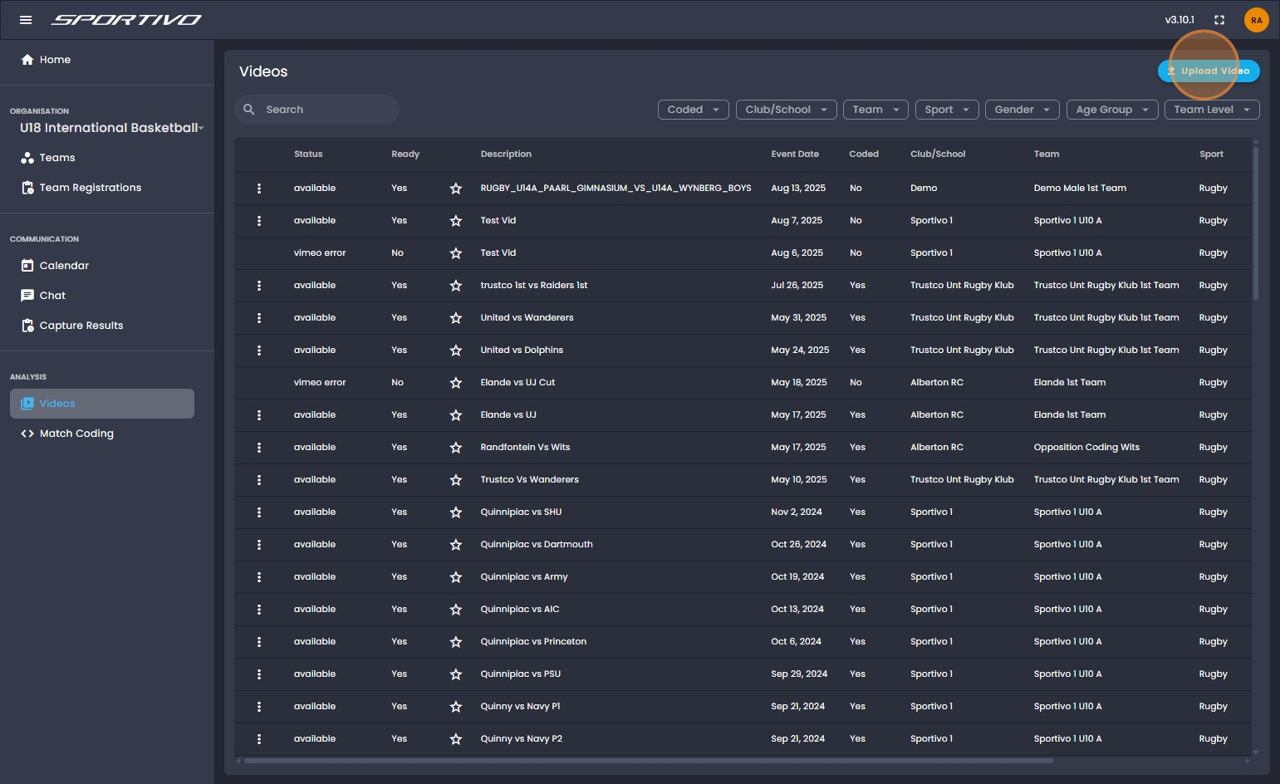Open the hamburger navigation menu

click(x=26, y=20)
